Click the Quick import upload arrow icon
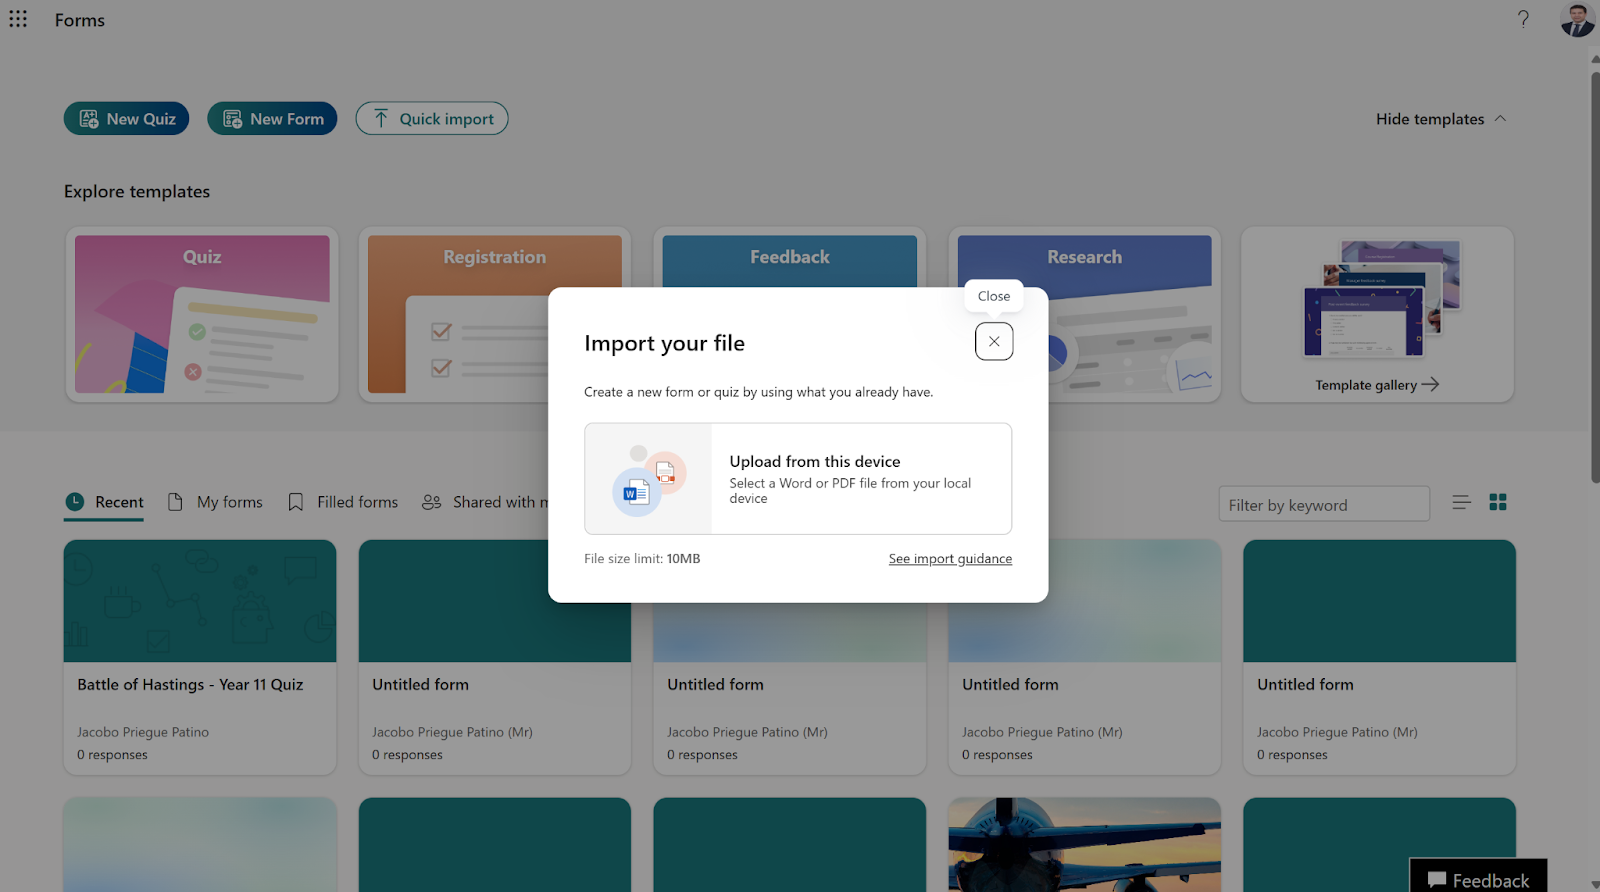The height and width of the screenshot is (892, 1600). pos(381,119)
